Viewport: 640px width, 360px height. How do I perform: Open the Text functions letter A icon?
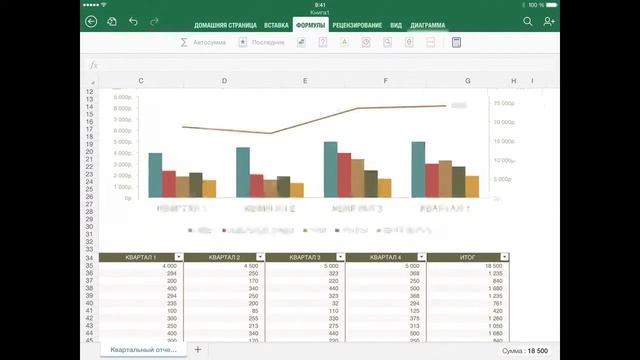[x=344, y=42]
